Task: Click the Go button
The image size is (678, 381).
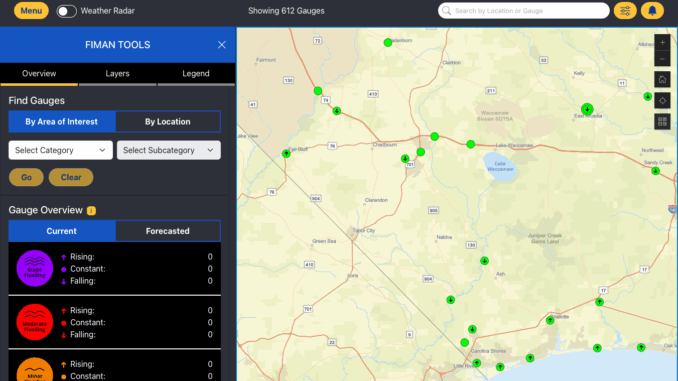Action: (26, 177)
